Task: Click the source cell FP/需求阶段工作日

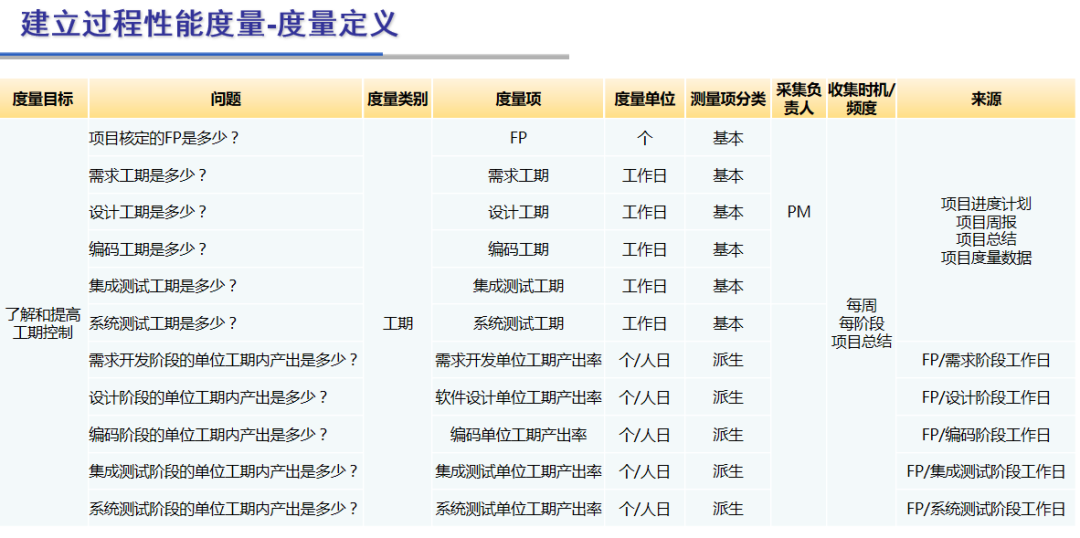Action: coord(986,360)
